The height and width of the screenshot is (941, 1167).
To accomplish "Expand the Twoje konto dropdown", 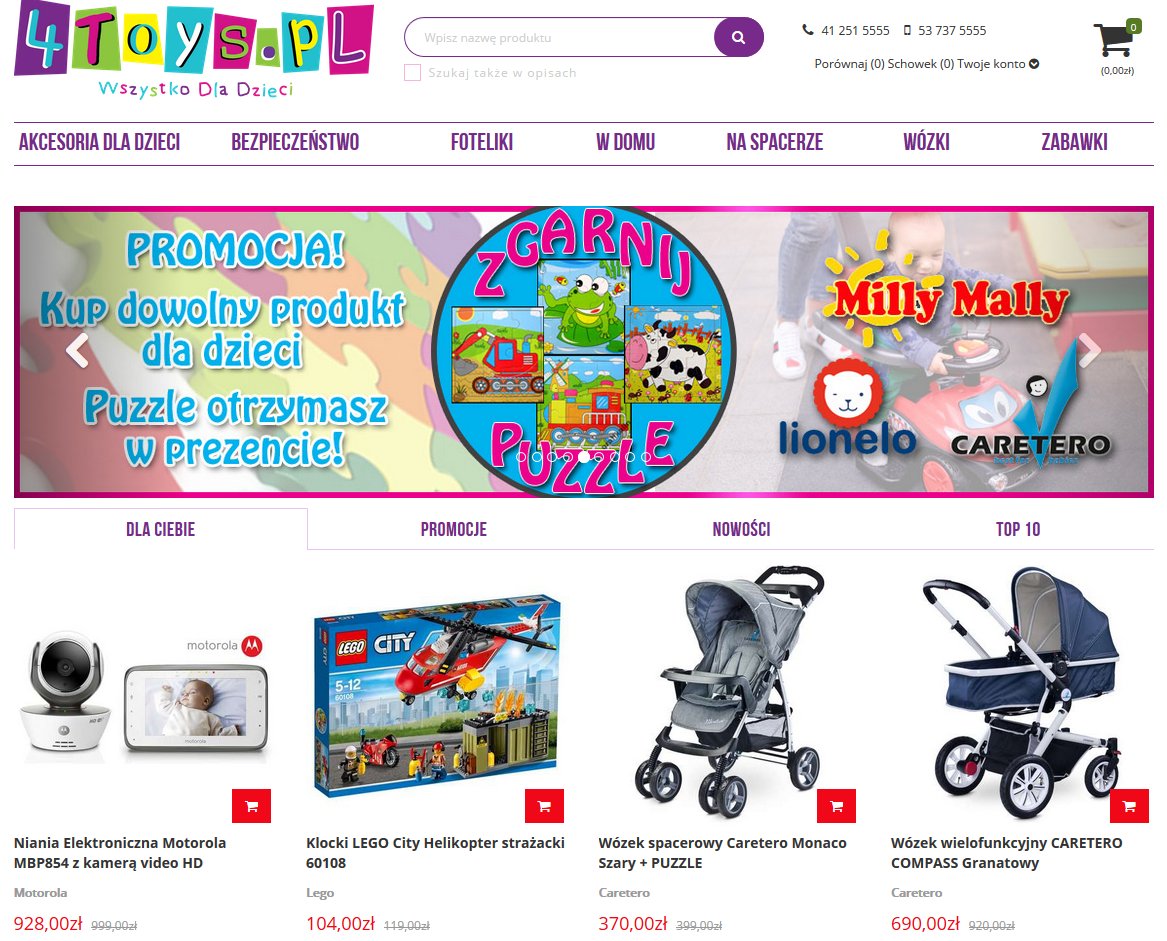I will (x=998, y=64).
